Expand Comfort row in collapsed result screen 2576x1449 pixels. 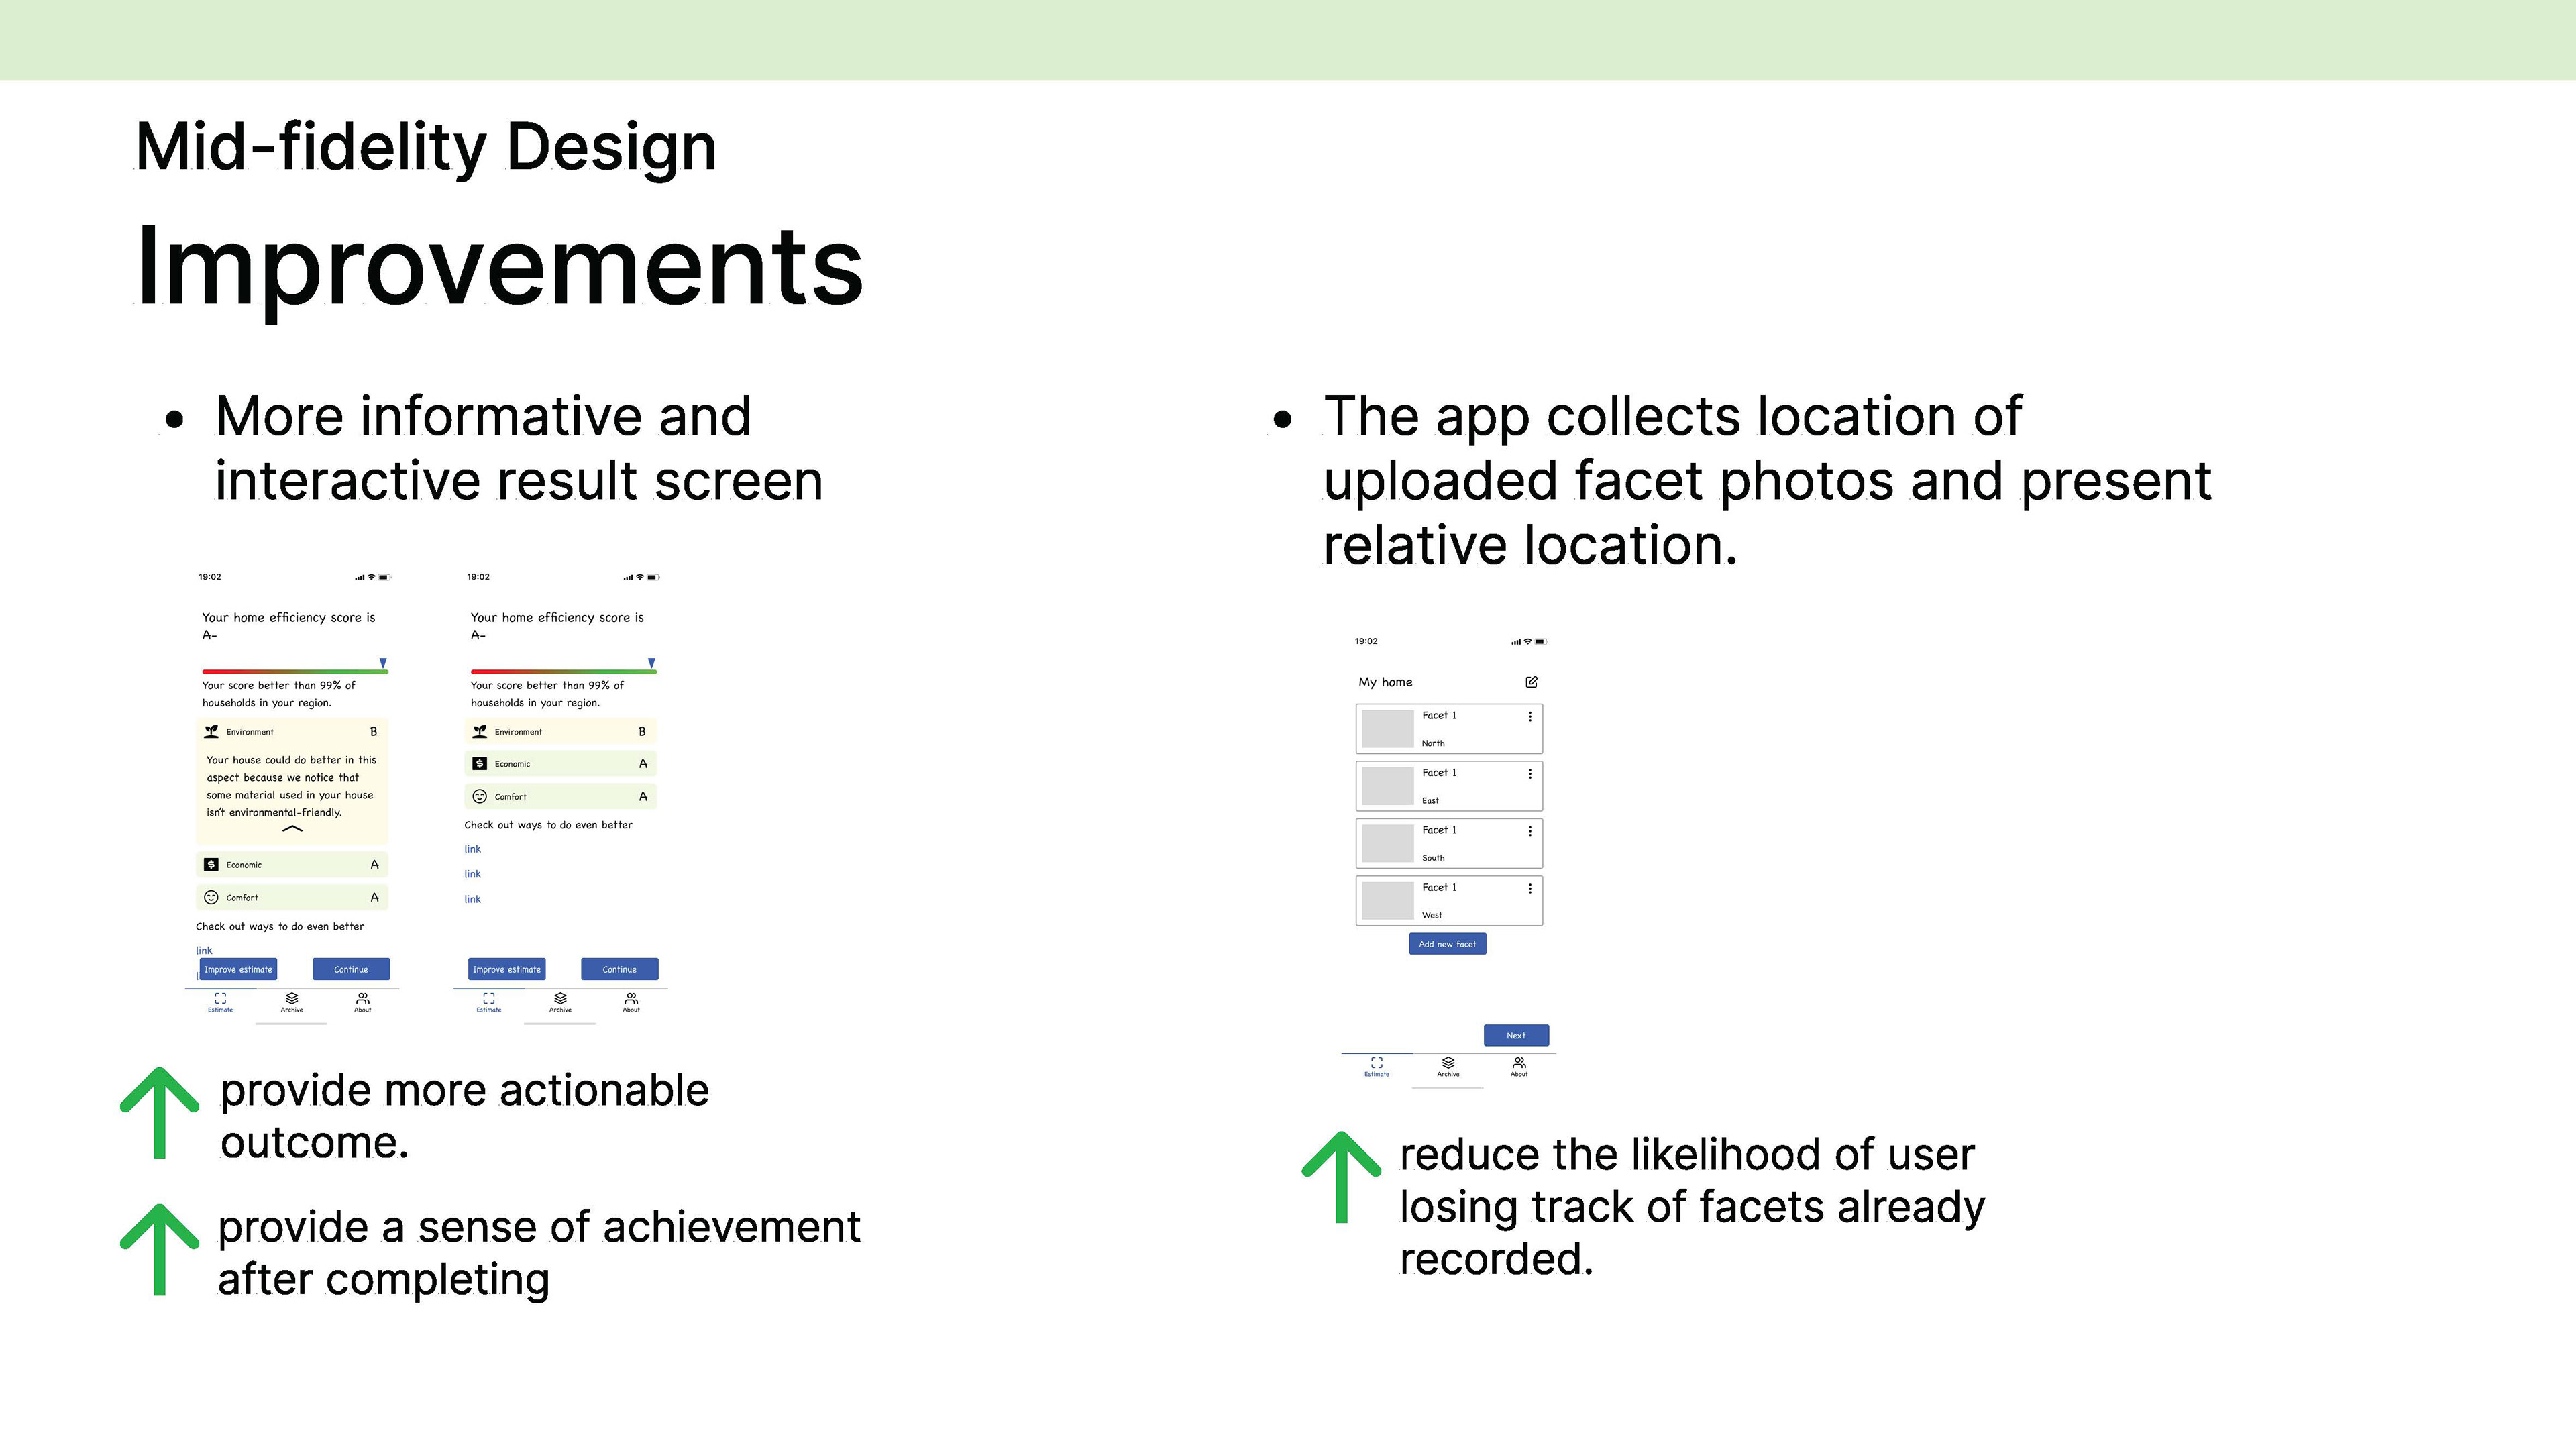tap(561, 797)
